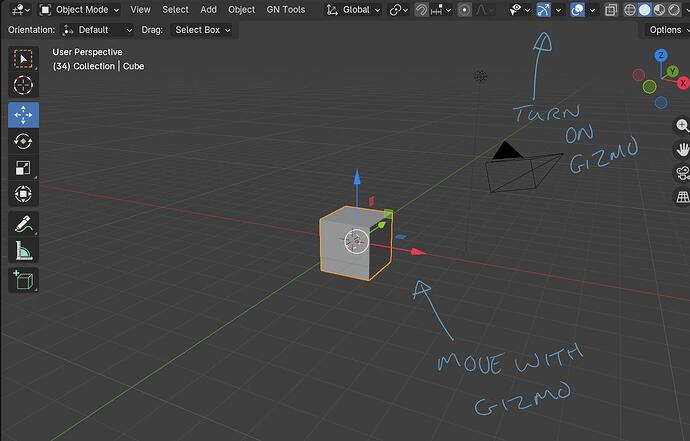The image size is (690, 441).
Task: Select the Add Cube tool
Action: click(x=23, y=280)
